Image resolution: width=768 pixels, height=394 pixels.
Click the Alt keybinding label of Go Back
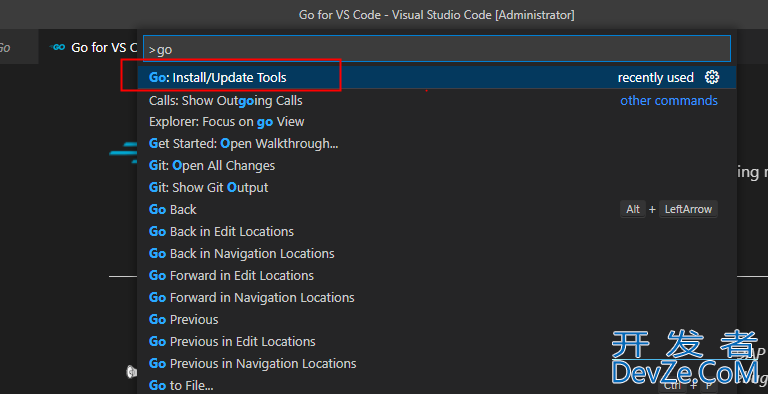[x=633, y=209]
